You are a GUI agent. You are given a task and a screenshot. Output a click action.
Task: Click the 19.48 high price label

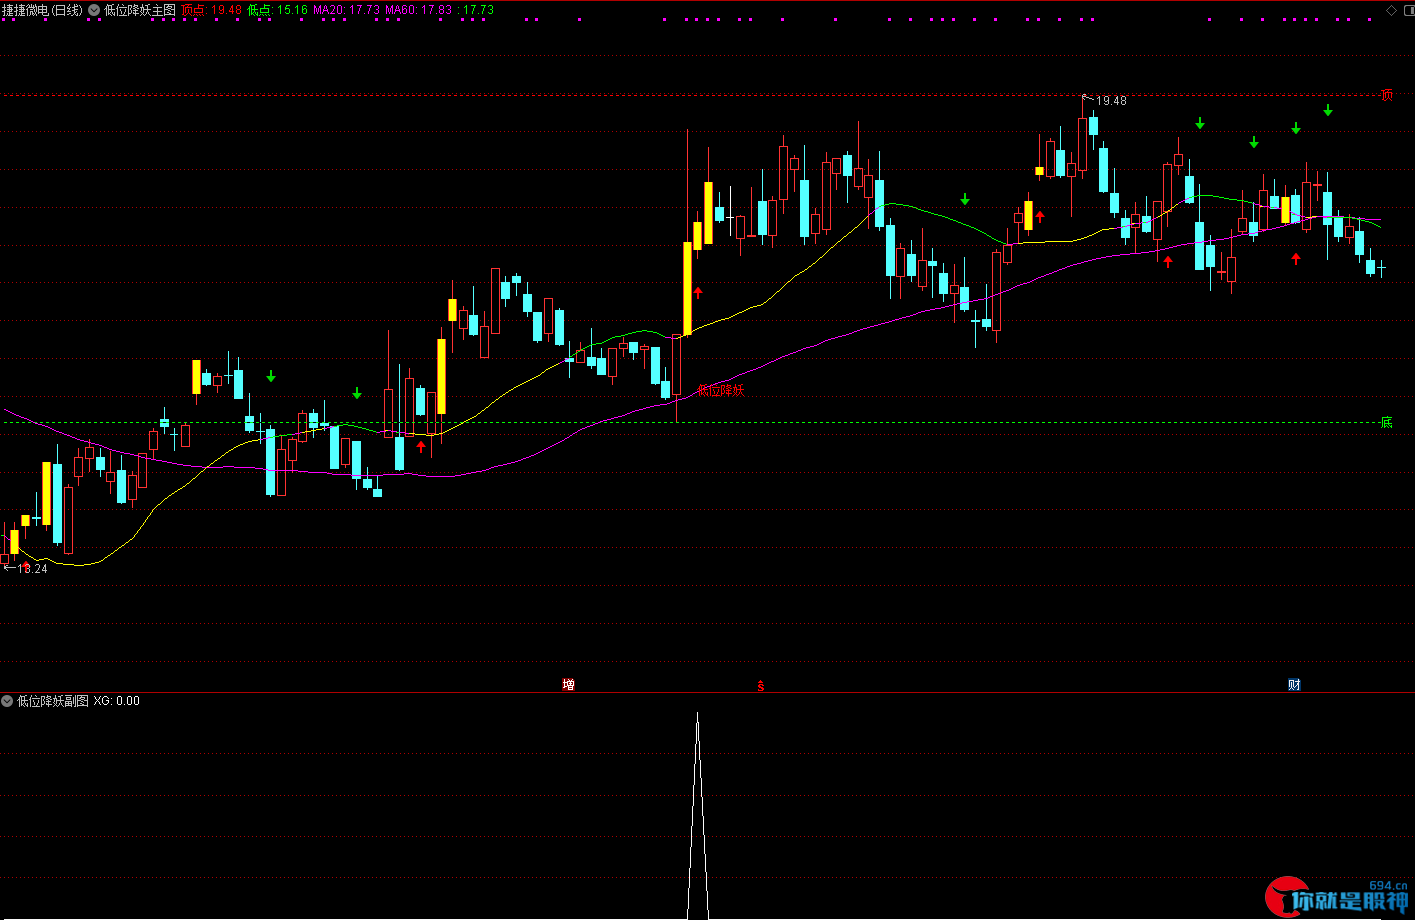click(1111, 101)
